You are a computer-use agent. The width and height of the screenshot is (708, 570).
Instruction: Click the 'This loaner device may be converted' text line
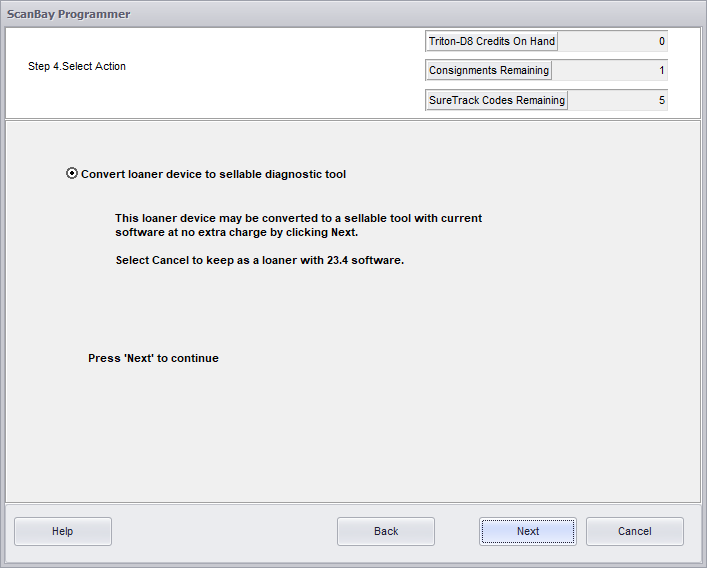pos(298,218)
